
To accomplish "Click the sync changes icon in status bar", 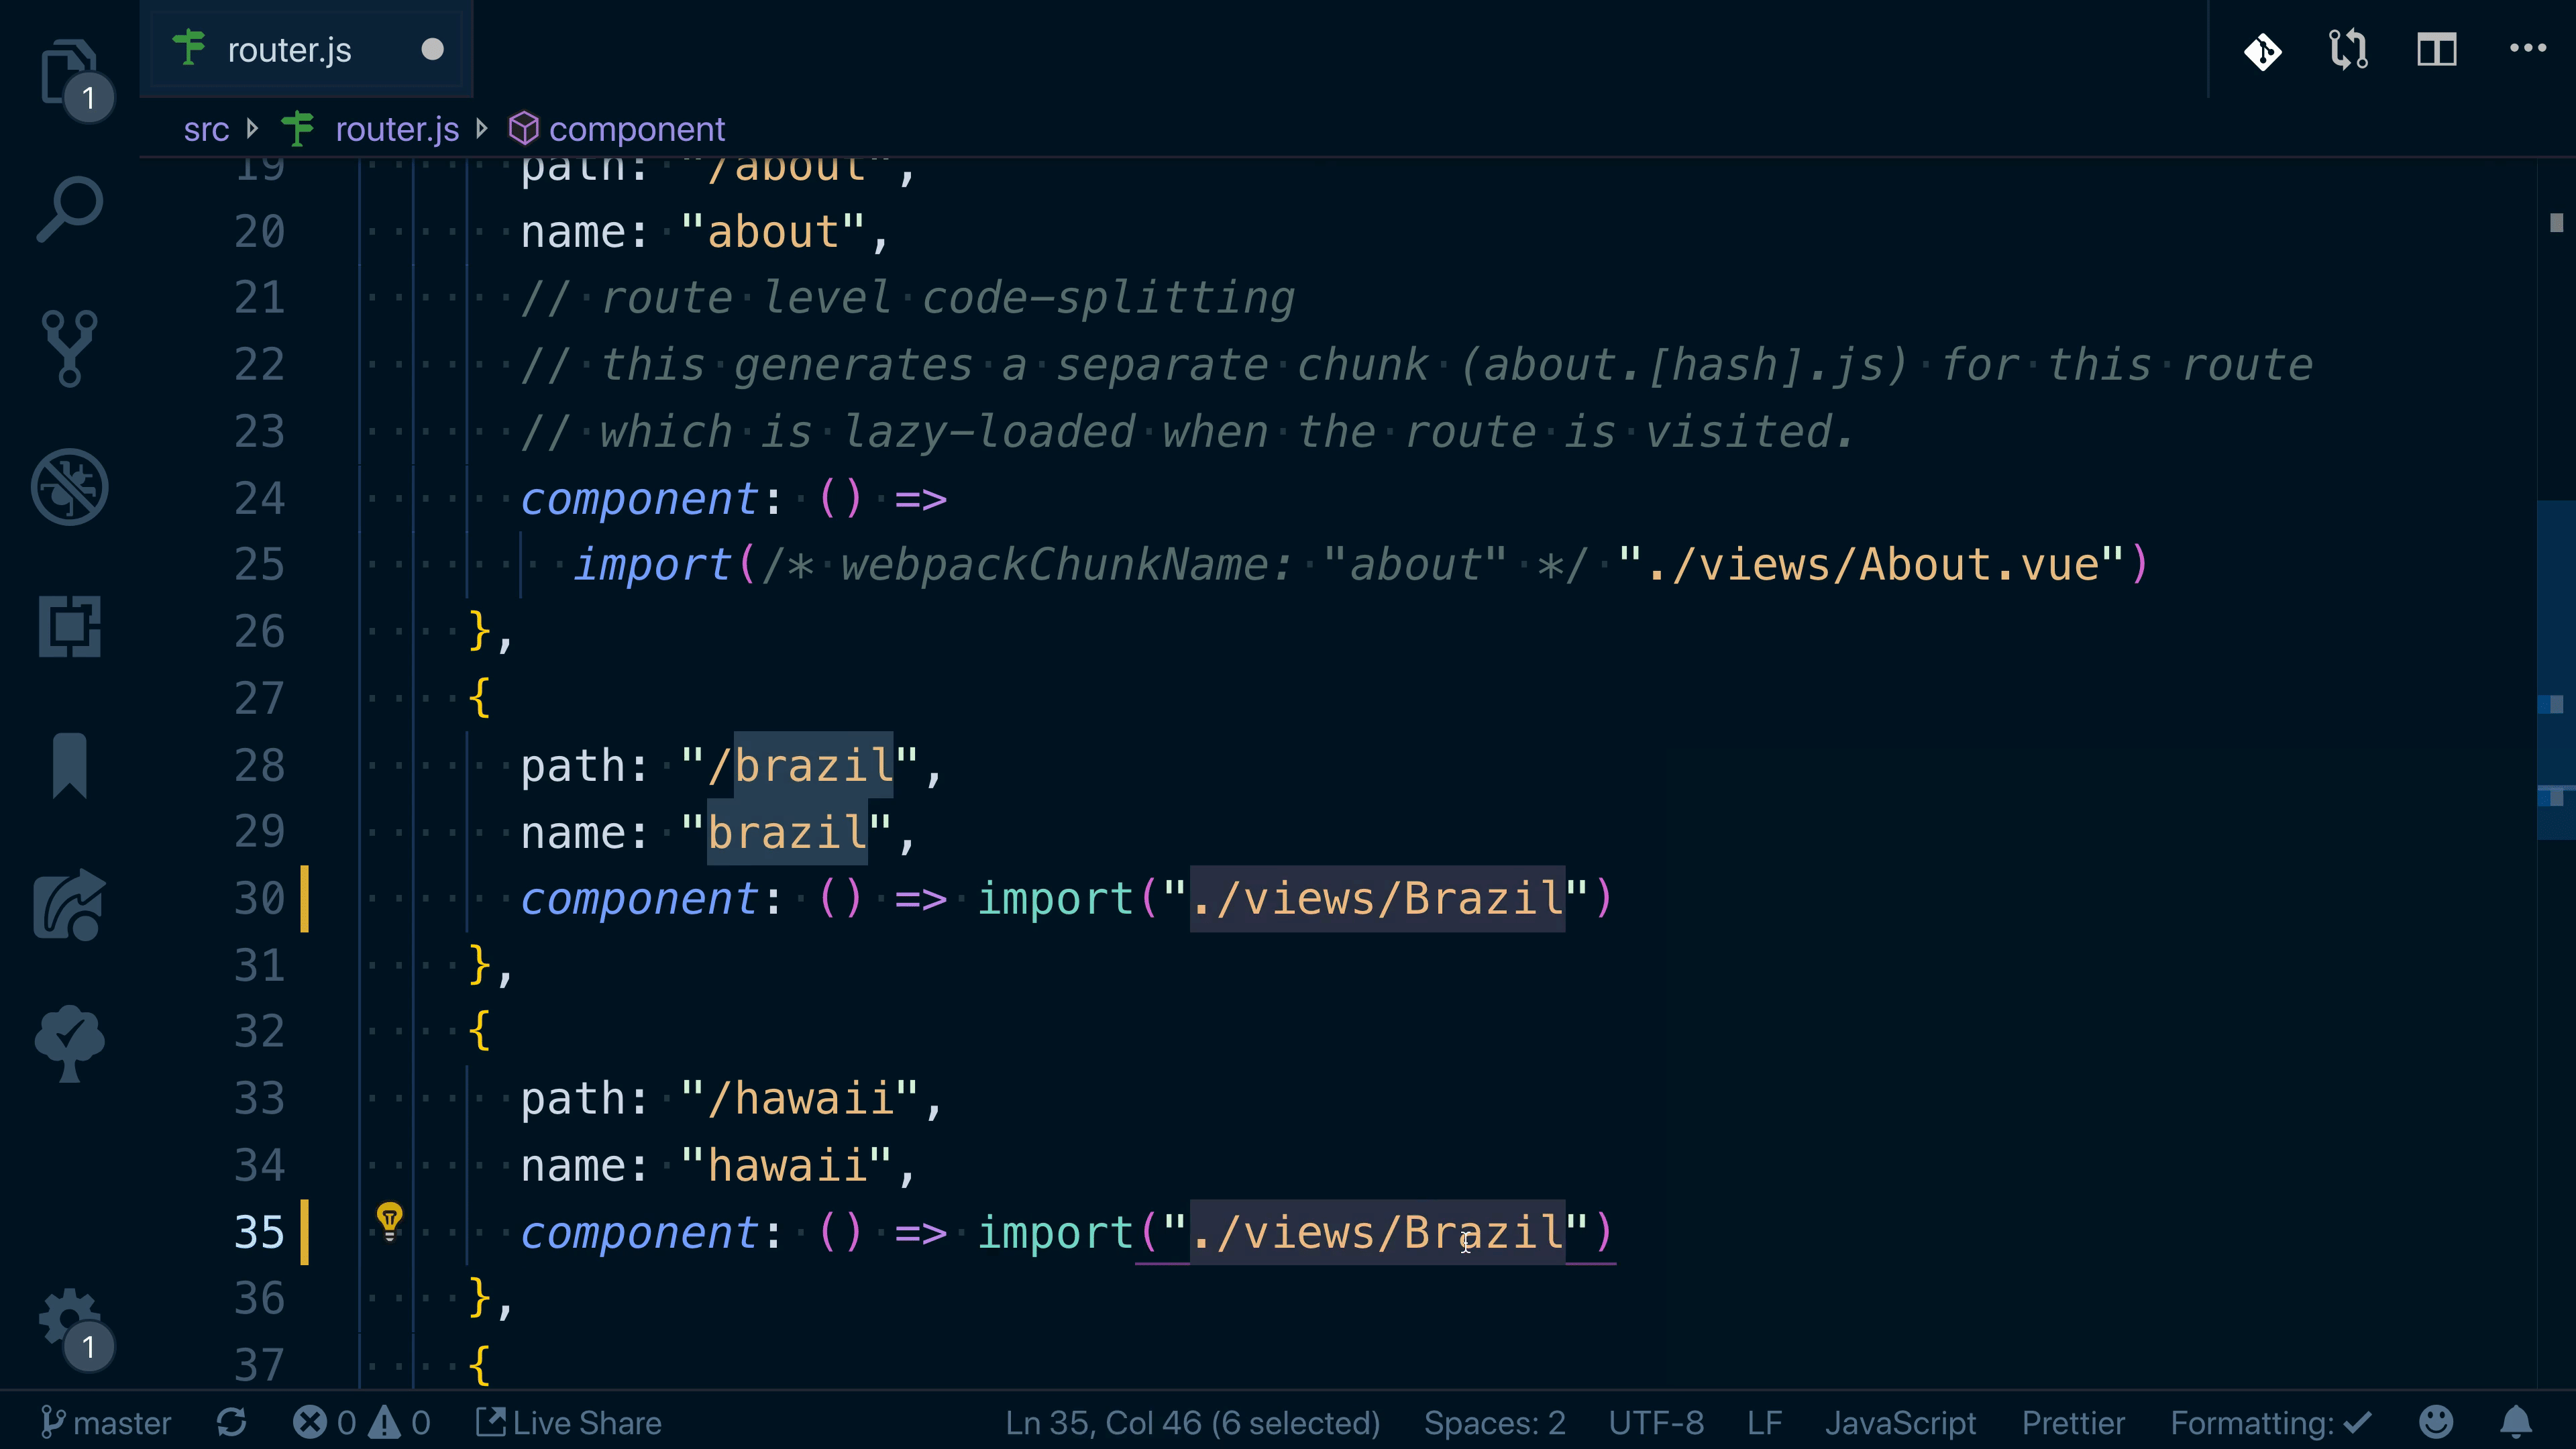I will [231, 1422].
